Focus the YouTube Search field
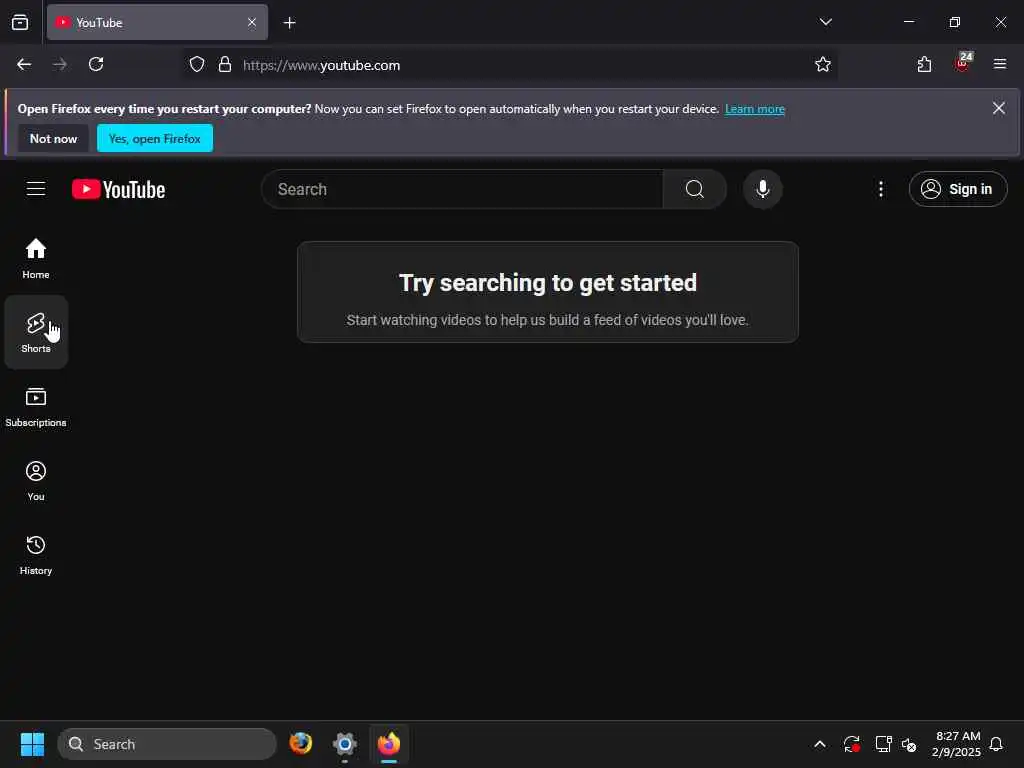1024x768 pixels. 462,189
